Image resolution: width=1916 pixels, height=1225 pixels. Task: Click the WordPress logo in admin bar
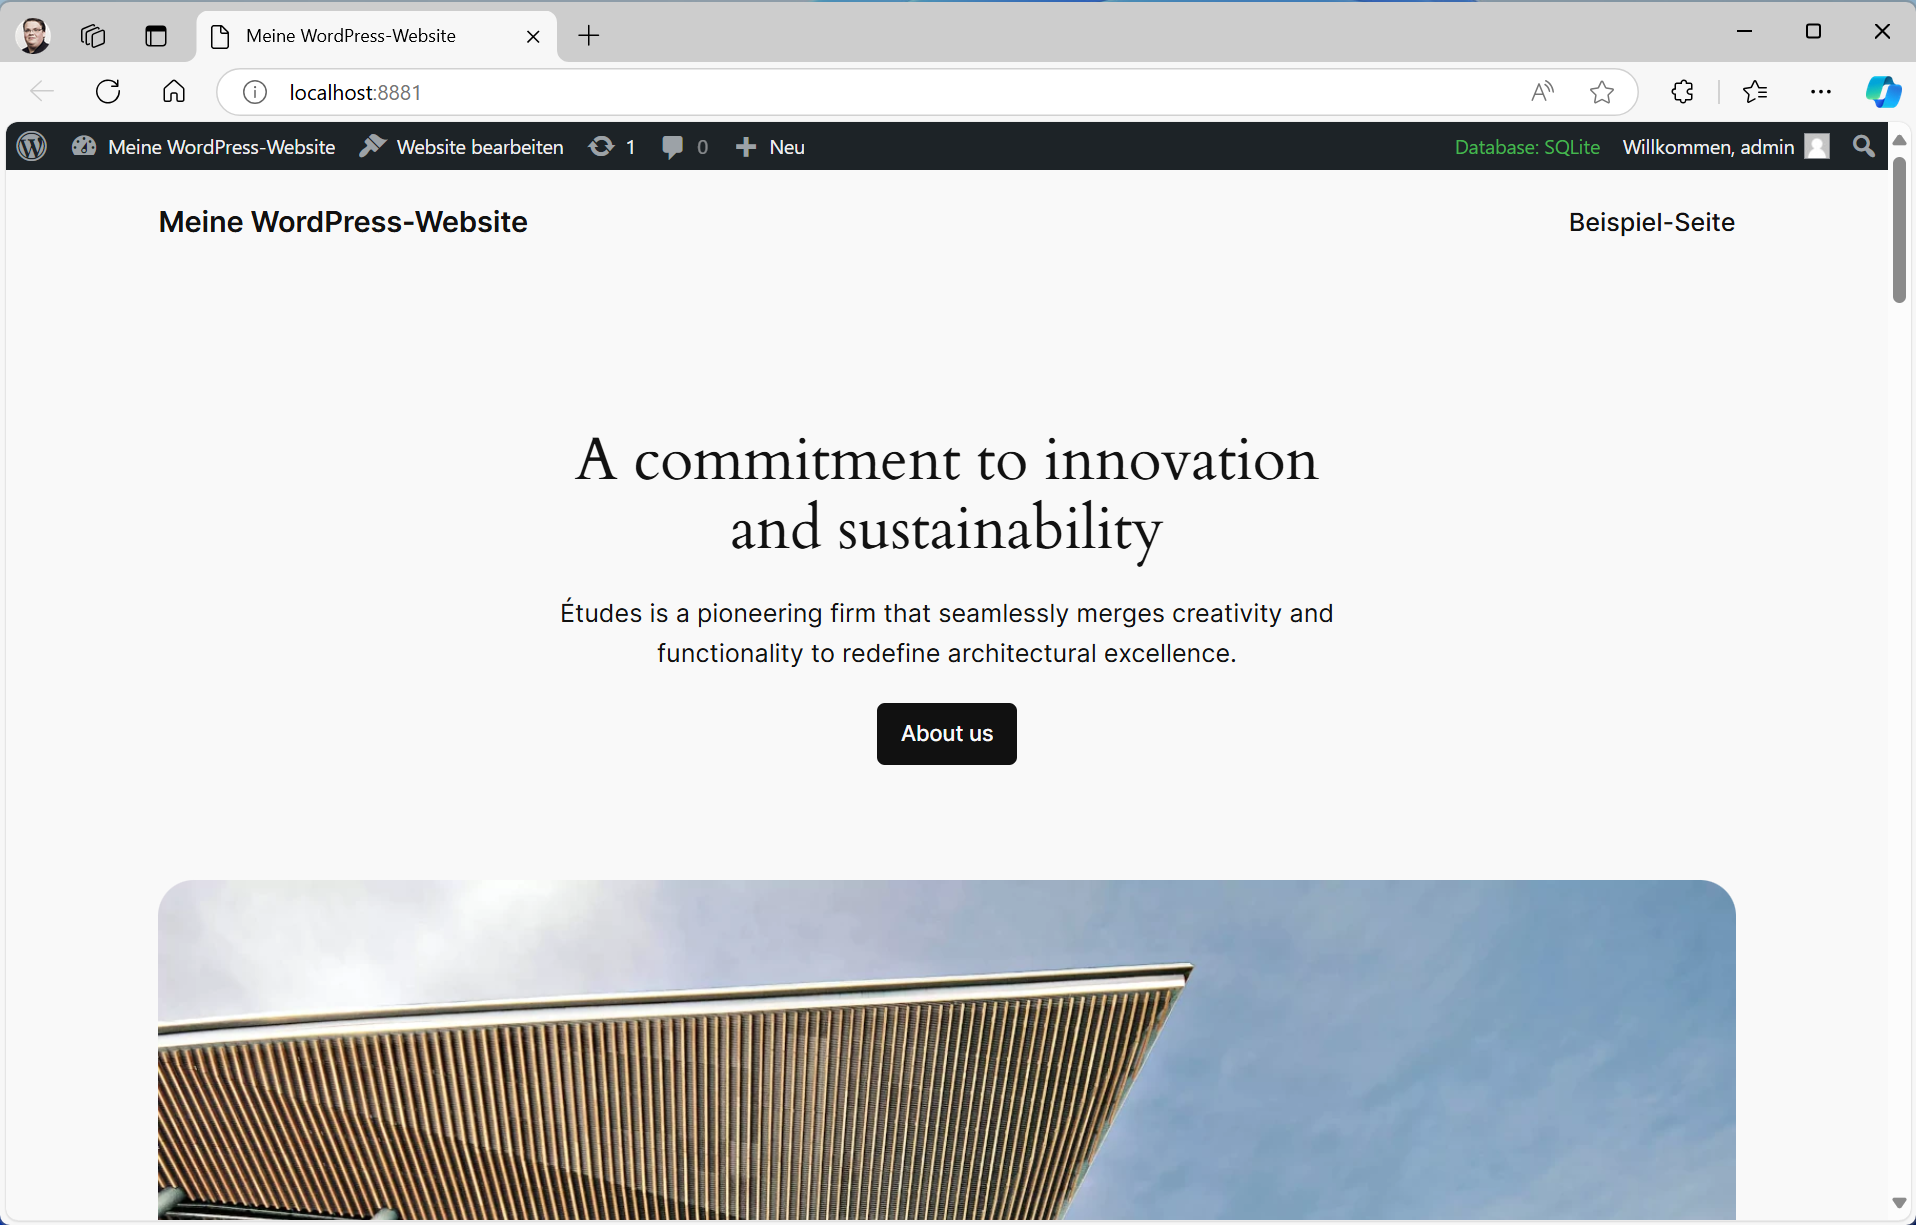pos(32,147)
